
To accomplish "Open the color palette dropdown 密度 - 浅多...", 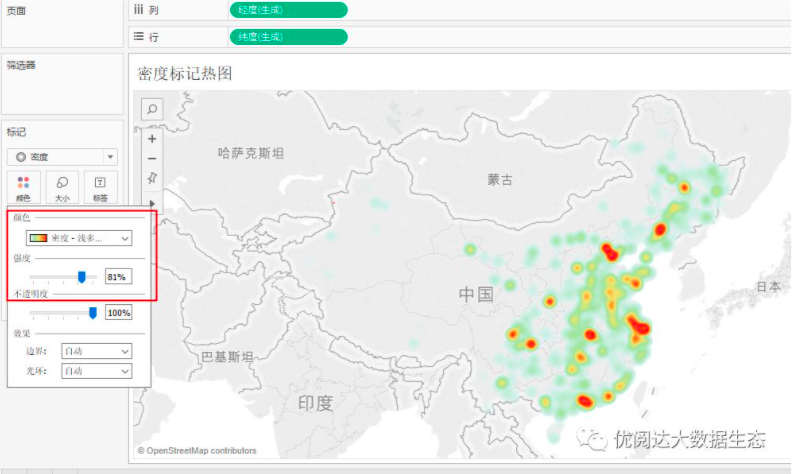I will click(79, 238).
